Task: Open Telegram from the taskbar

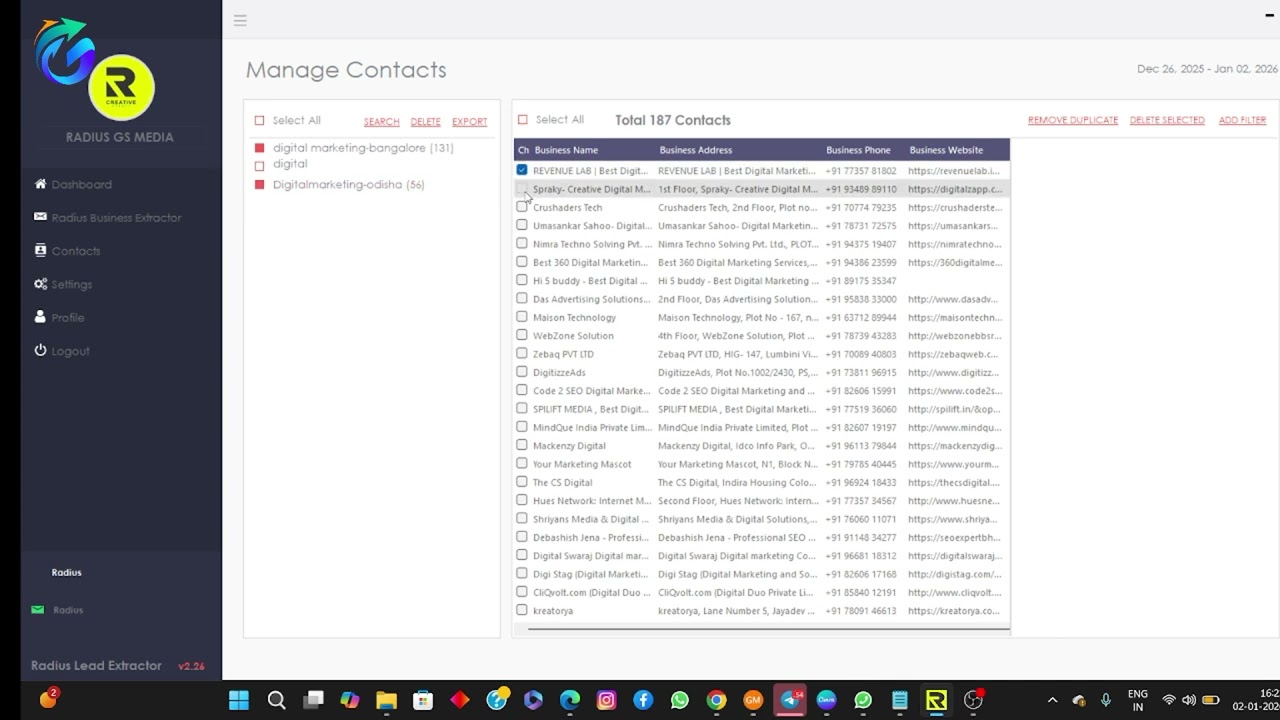Action: tap(790, 700)
